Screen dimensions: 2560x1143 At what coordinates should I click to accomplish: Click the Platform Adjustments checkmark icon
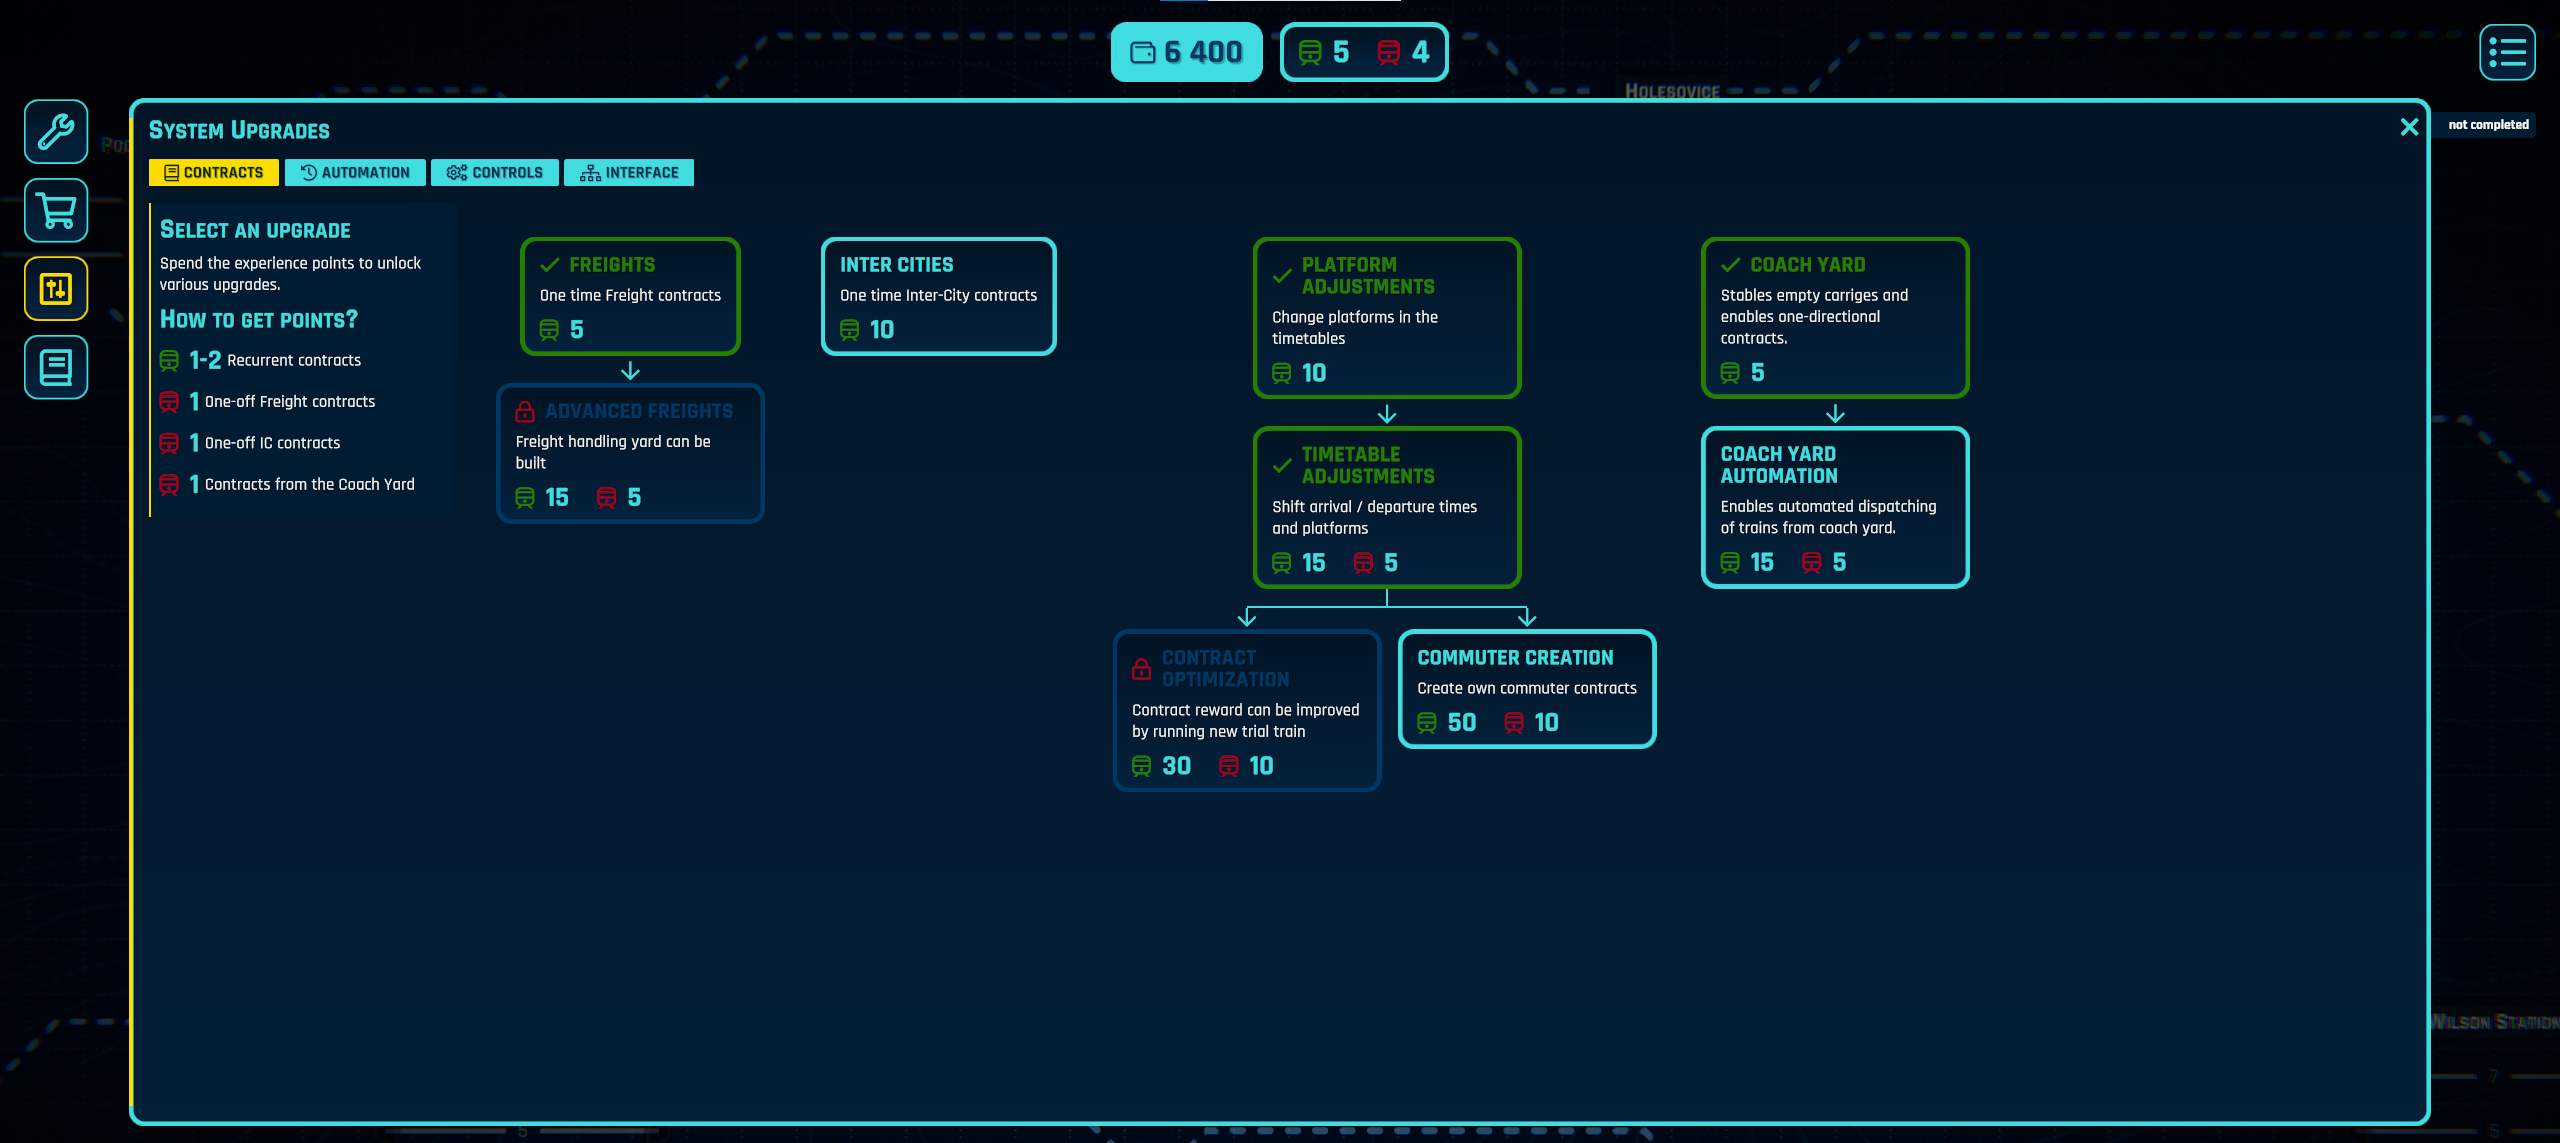[x=1282, y=276]
